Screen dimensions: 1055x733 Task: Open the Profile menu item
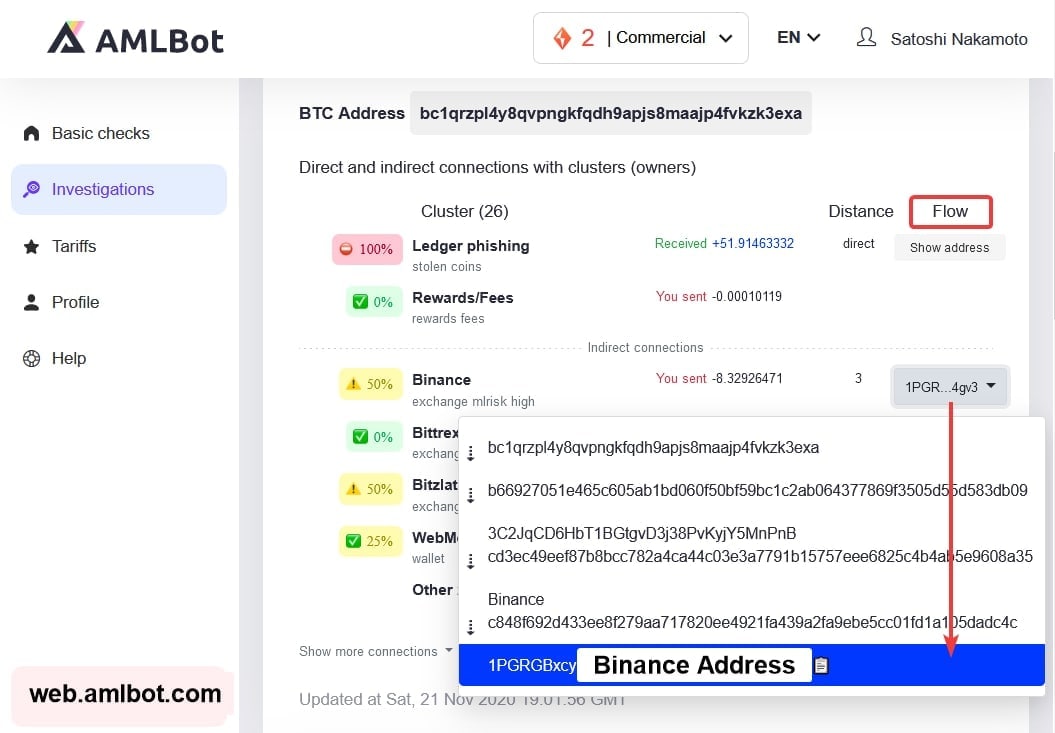75,302
